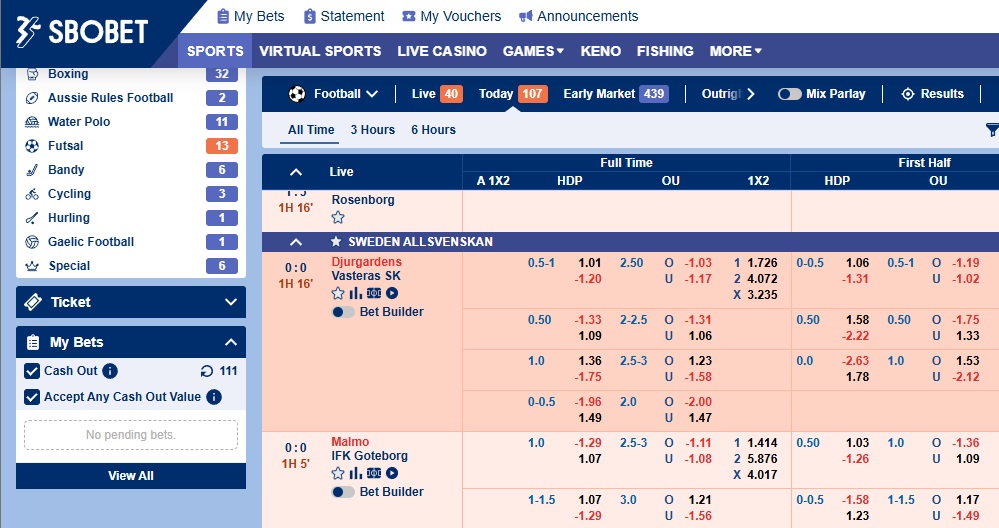Refresh the cash out counter
999x528 pixels.
206,371
